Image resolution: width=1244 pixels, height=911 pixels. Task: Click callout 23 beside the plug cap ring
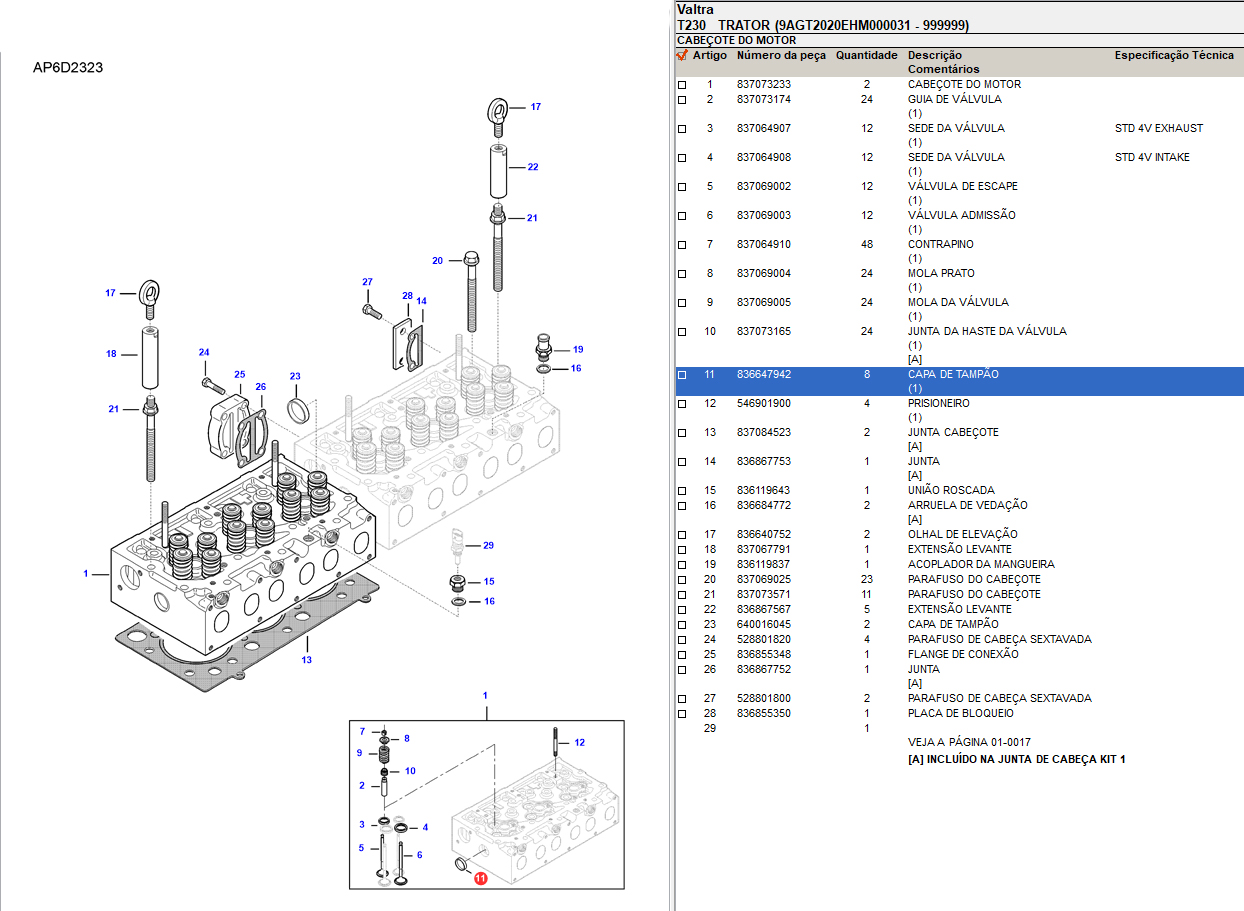pos(295,376)
